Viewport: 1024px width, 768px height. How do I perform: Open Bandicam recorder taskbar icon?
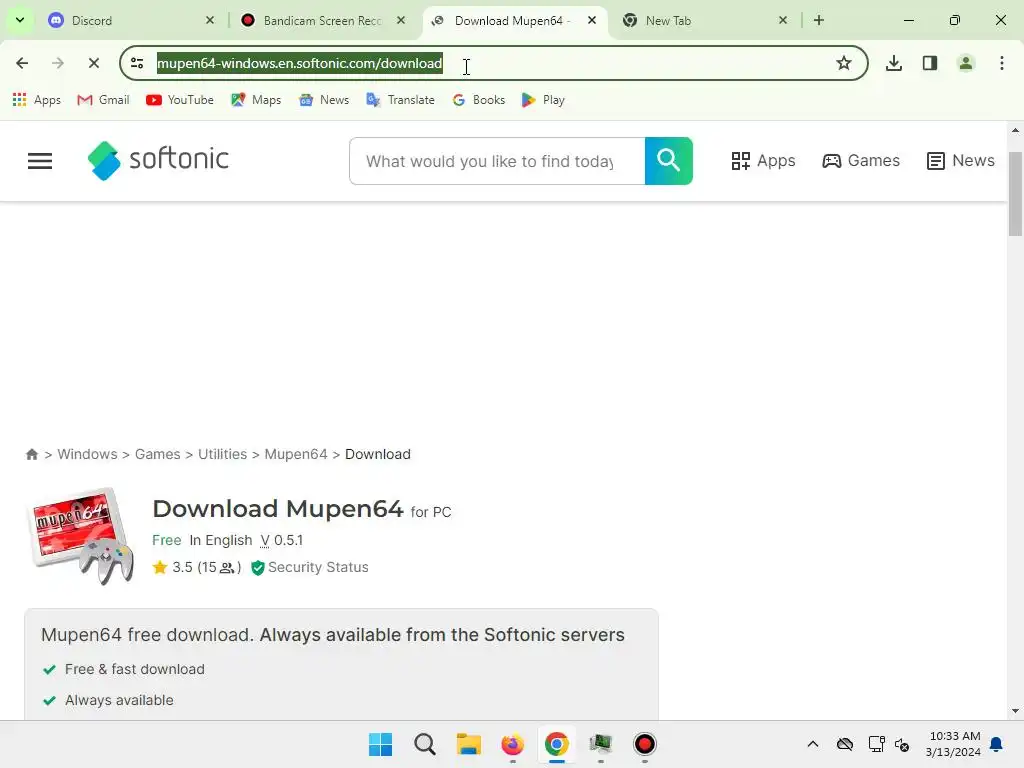coord(645,744)
